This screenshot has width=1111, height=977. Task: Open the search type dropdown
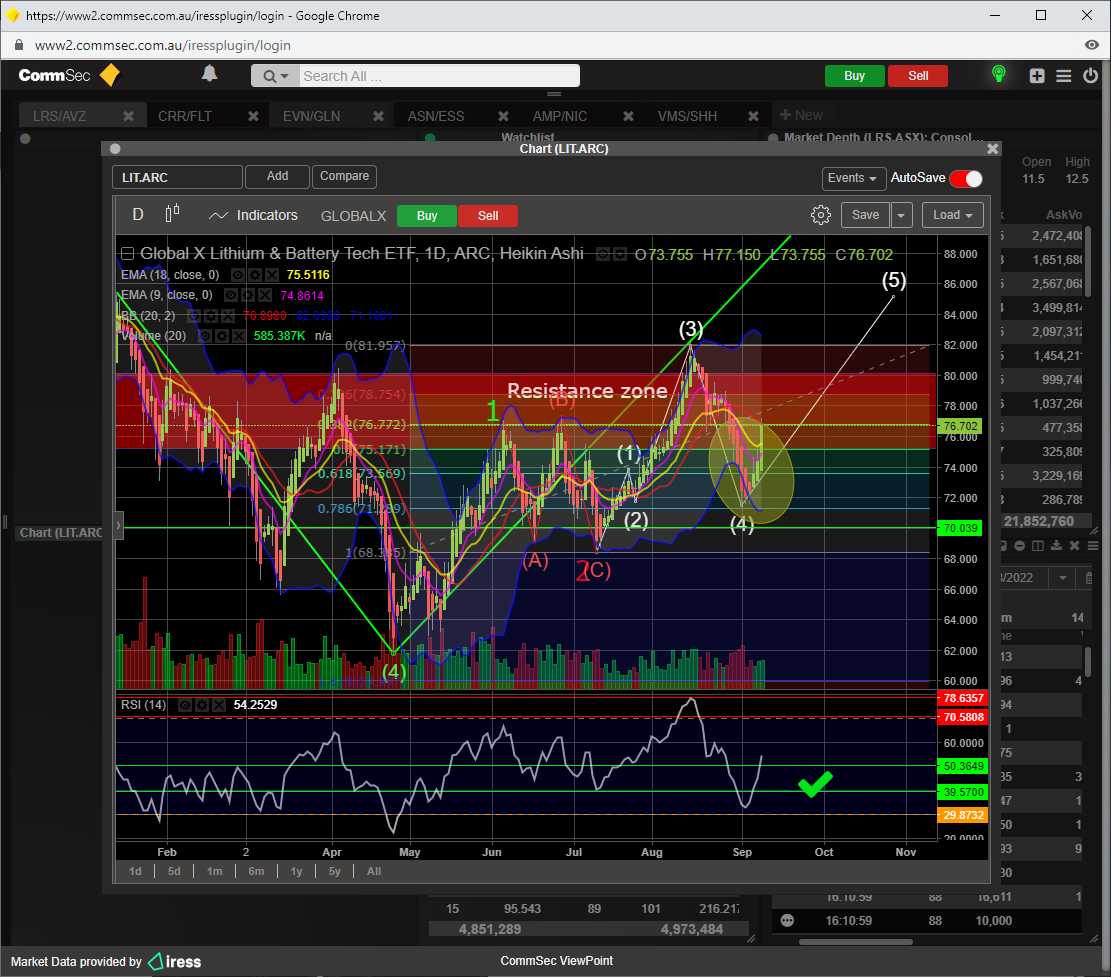pyautogui.click(x=276, y=76)
